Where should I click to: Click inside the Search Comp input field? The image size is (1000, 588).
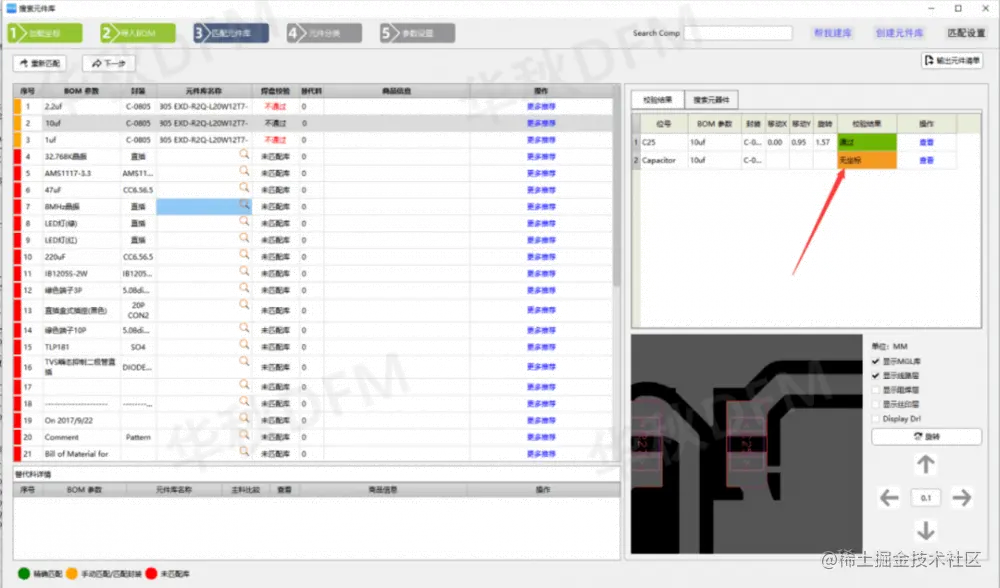coord(738,32)
